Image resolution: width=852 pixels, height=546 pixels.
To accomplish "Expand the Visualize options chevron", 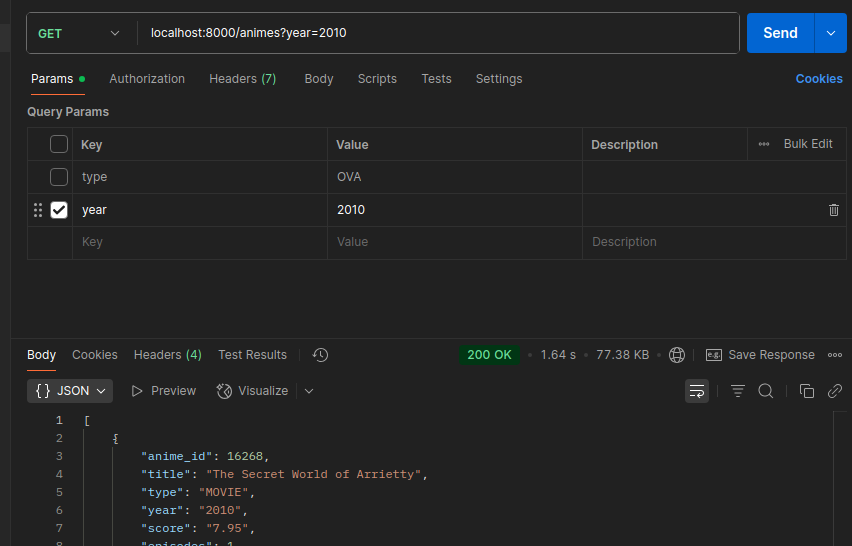I will [x=309, y=391].
